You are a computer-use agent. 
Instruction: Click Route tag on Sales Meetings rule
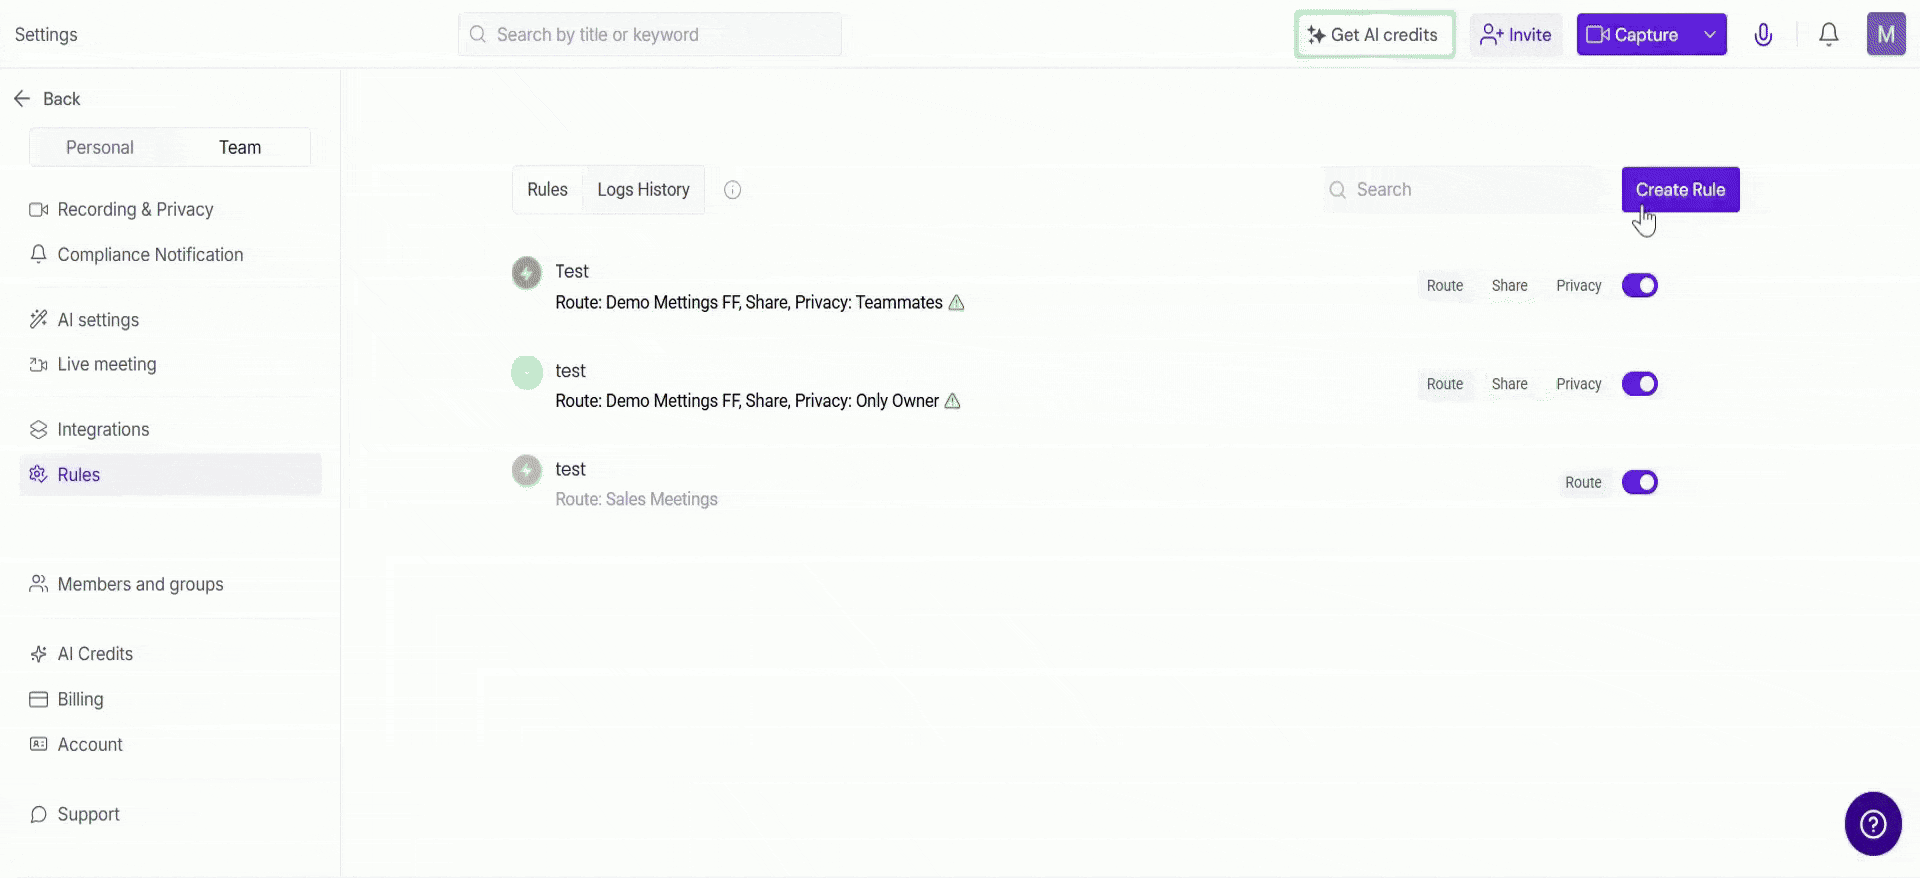point(1583,482)
